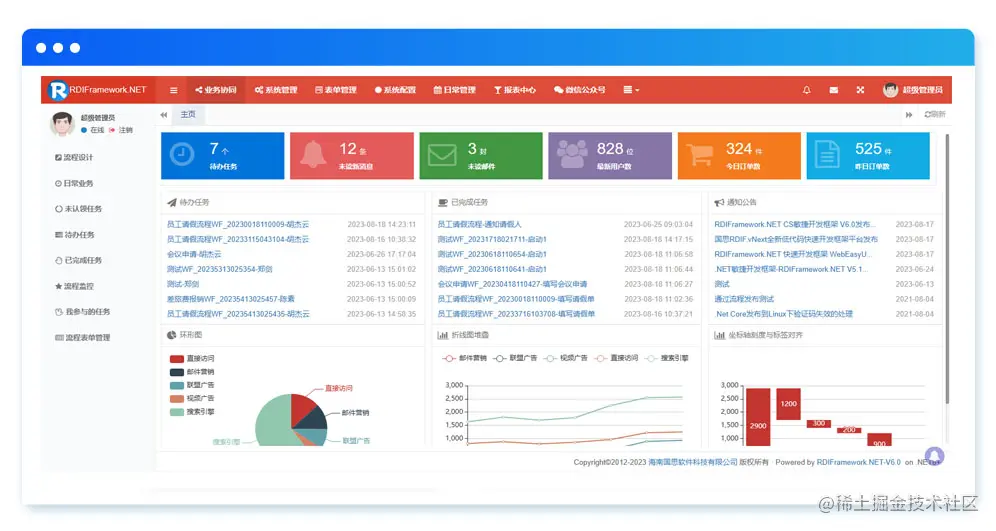The width and height of the screenshot is (996, 531).
Task: Toggle 视频广告 orange swatch in pie legend
Action: 177,399
